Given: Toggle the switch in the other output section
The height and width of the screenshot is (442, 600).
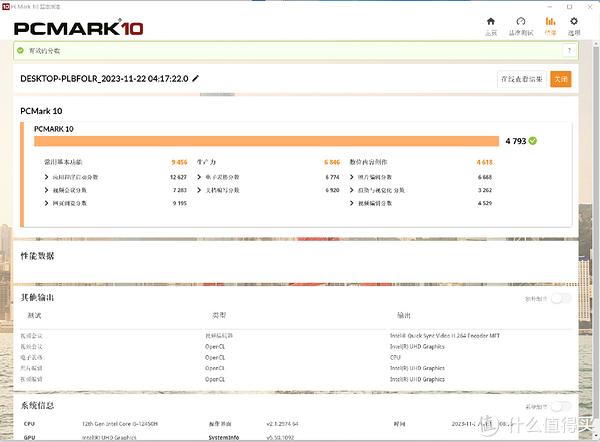Looking at the screenshot, I should 561,298.
